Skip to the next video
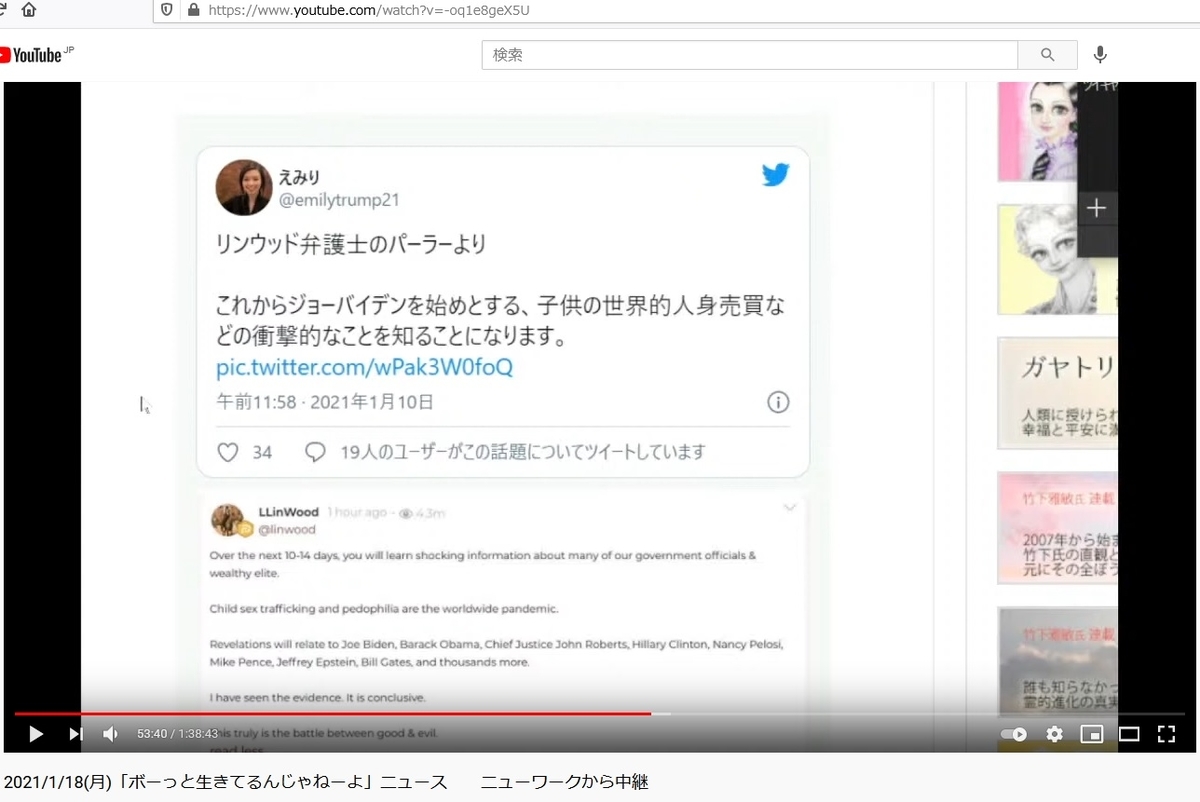The image size is (1200, 802). pyautogui.click(x=75, y=734)
